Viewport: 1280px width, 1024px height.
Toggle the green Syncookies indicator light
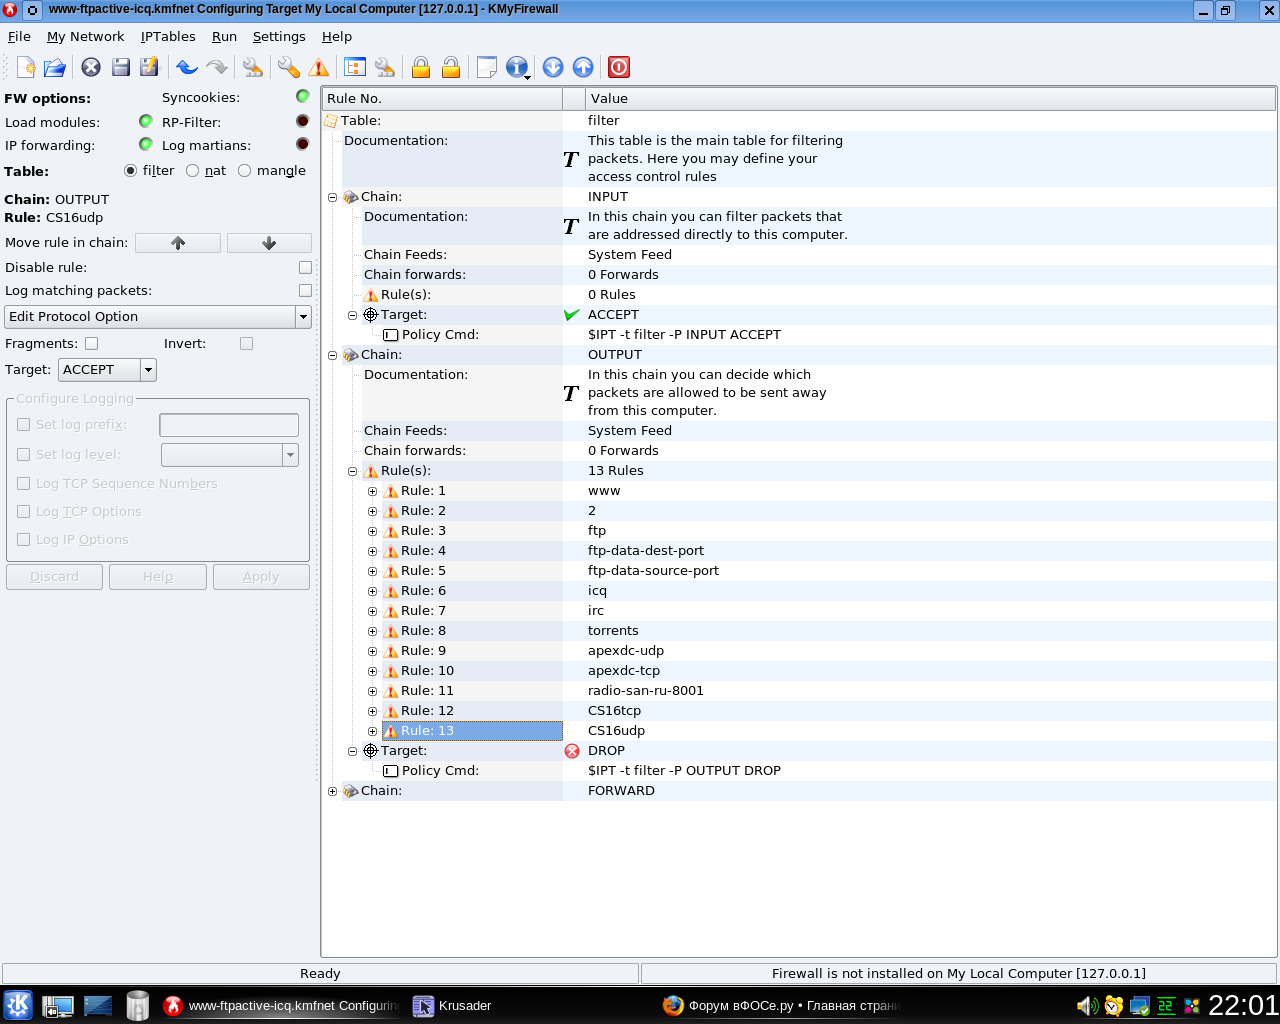(302, 97)
